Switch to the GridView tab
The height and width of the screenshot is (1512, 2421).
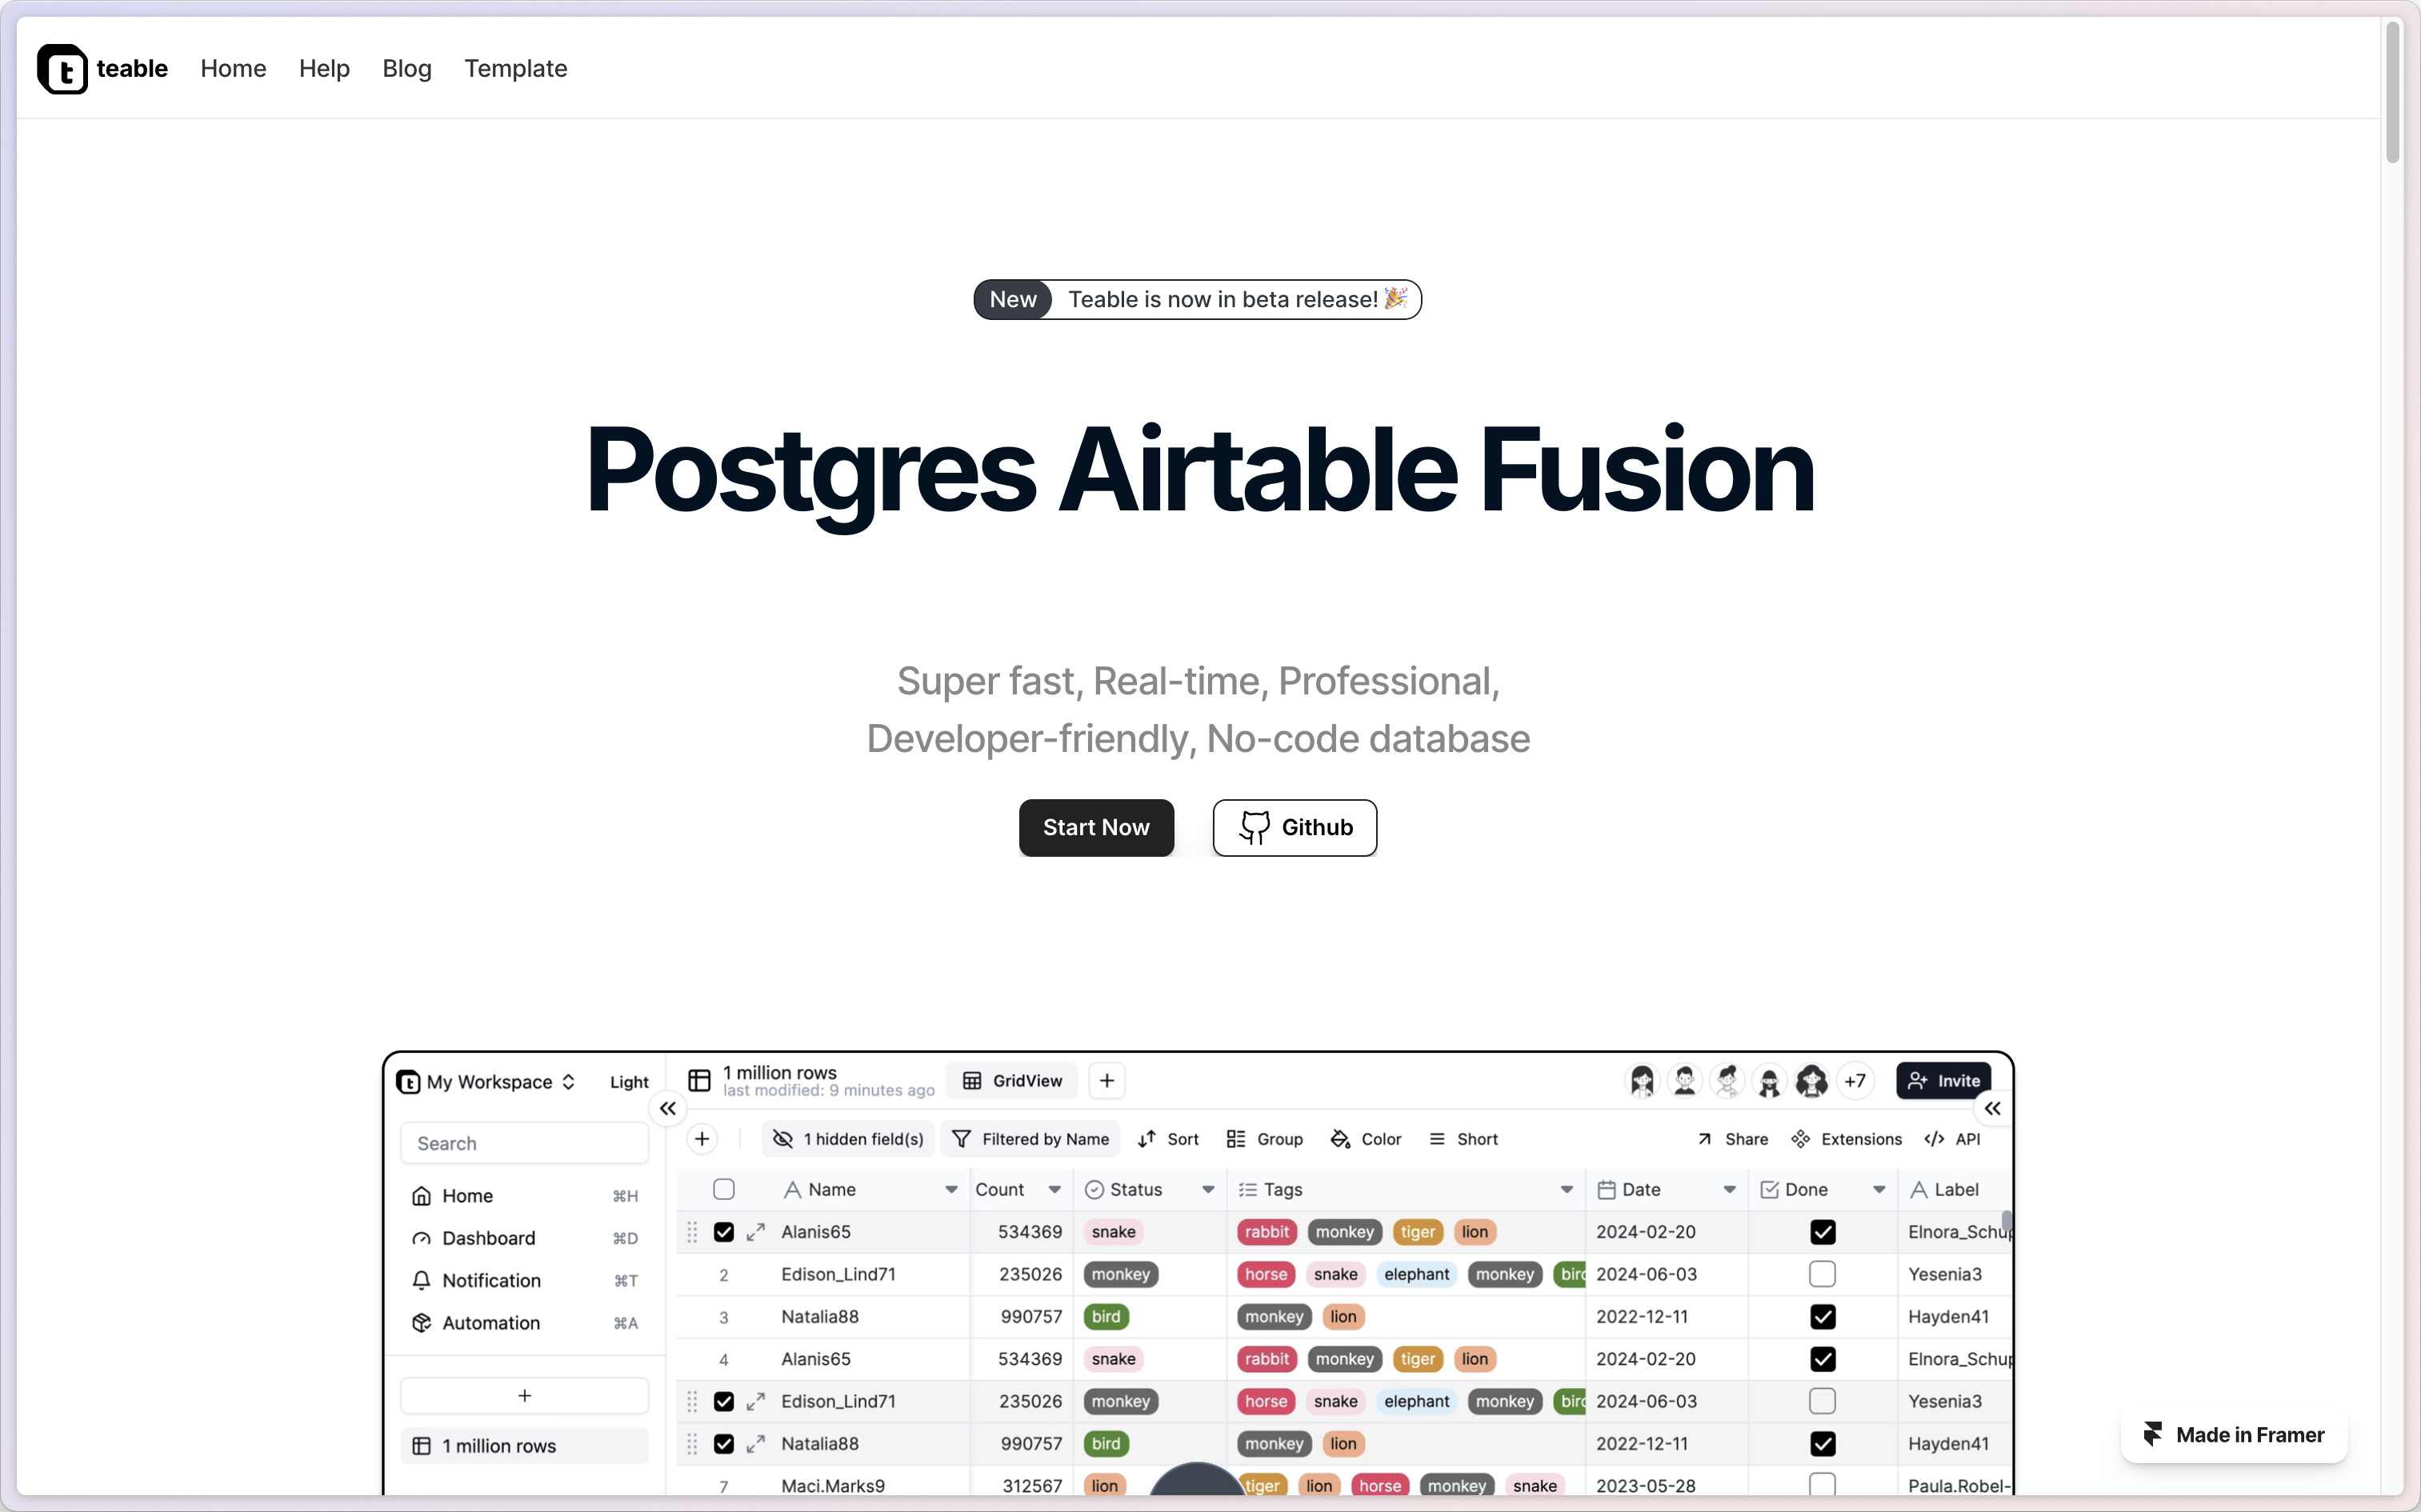click(x=1012, y=1081)
